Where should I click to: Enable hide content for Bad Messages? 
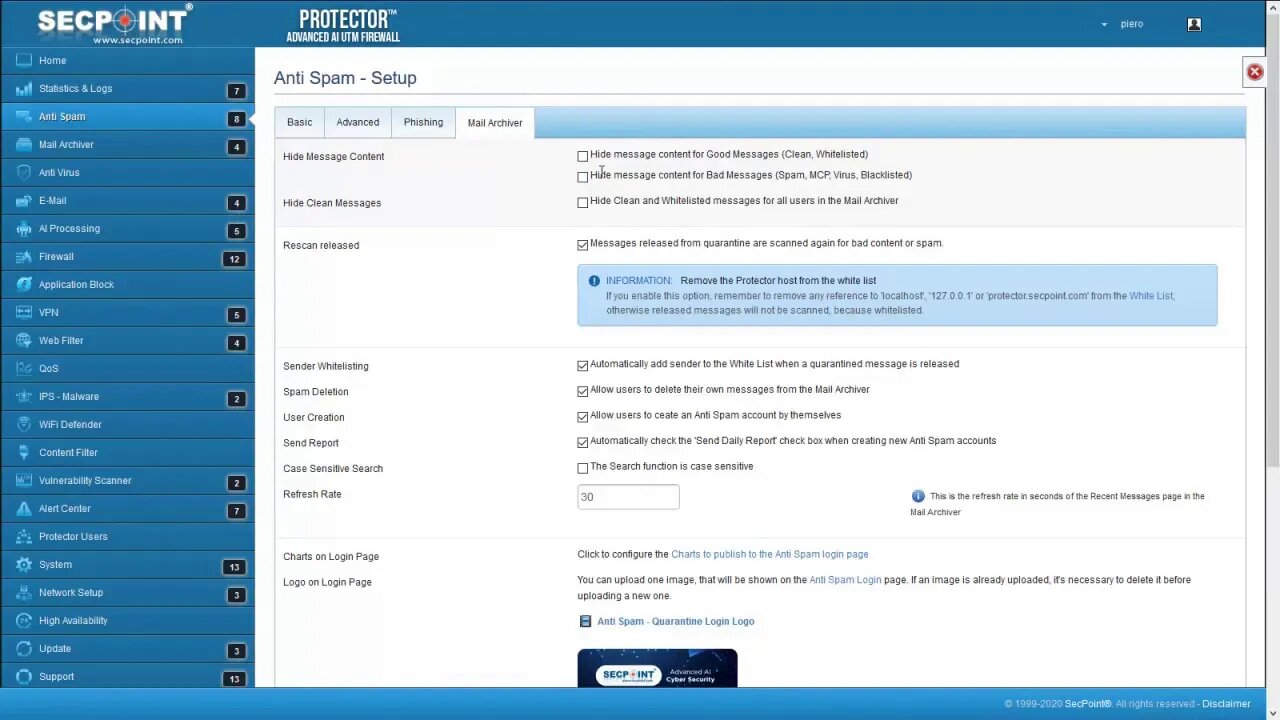click(583, 176)
